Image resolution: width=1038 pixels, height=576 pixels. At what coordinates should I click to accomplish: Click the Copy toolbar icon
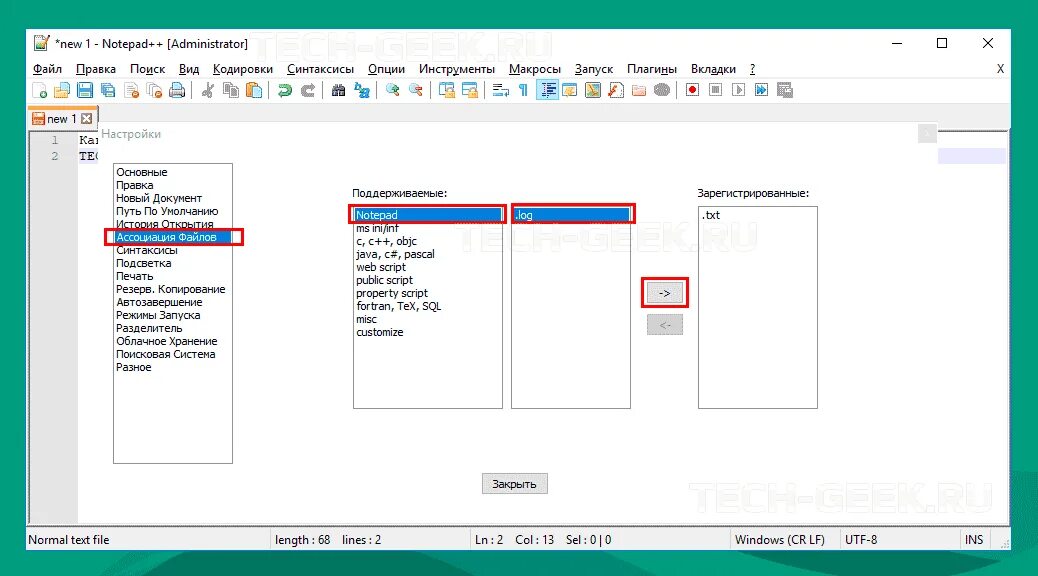(x=230, y=90)
